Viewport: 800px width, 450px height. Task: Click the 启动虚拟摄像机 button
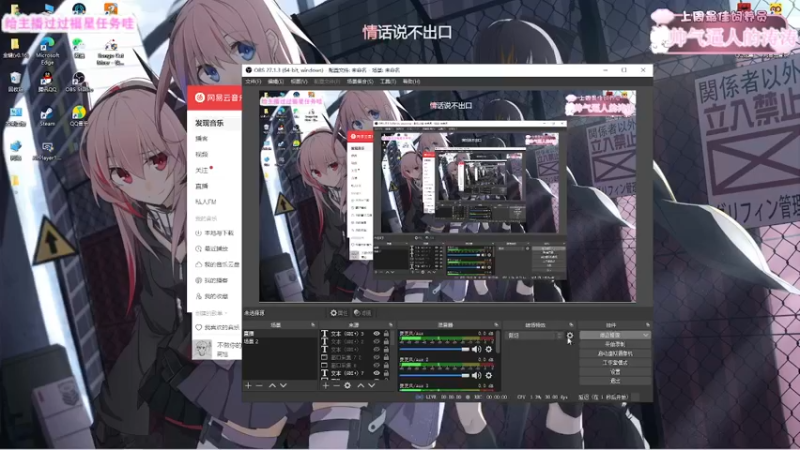click(x=615, y=354)
